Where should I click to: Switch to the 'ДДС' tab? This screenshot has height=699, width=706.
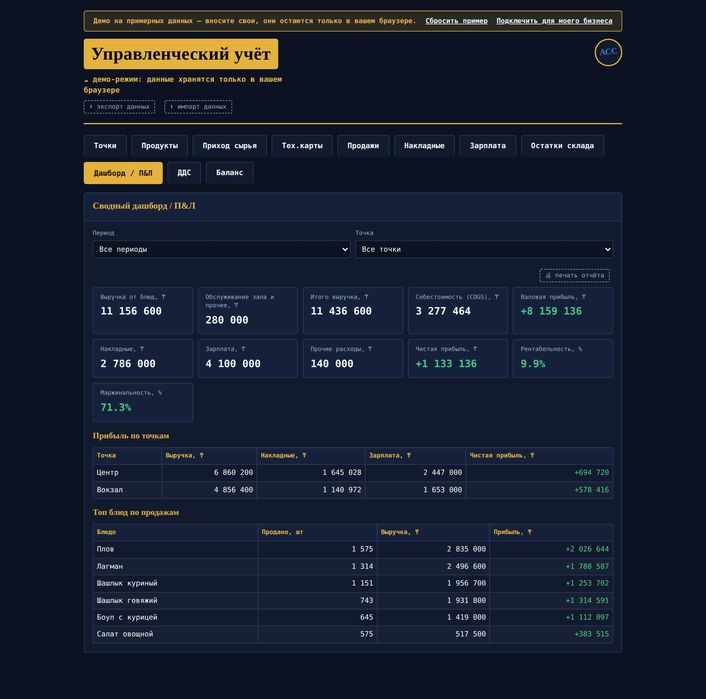tap(184, 173)
